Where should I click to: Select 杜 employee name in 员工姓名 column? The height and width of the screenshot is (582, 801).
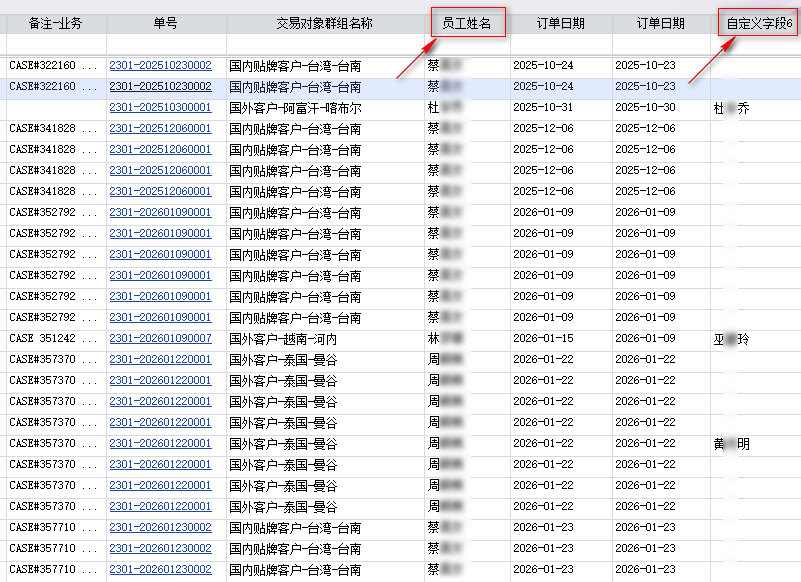click(445, 107)
